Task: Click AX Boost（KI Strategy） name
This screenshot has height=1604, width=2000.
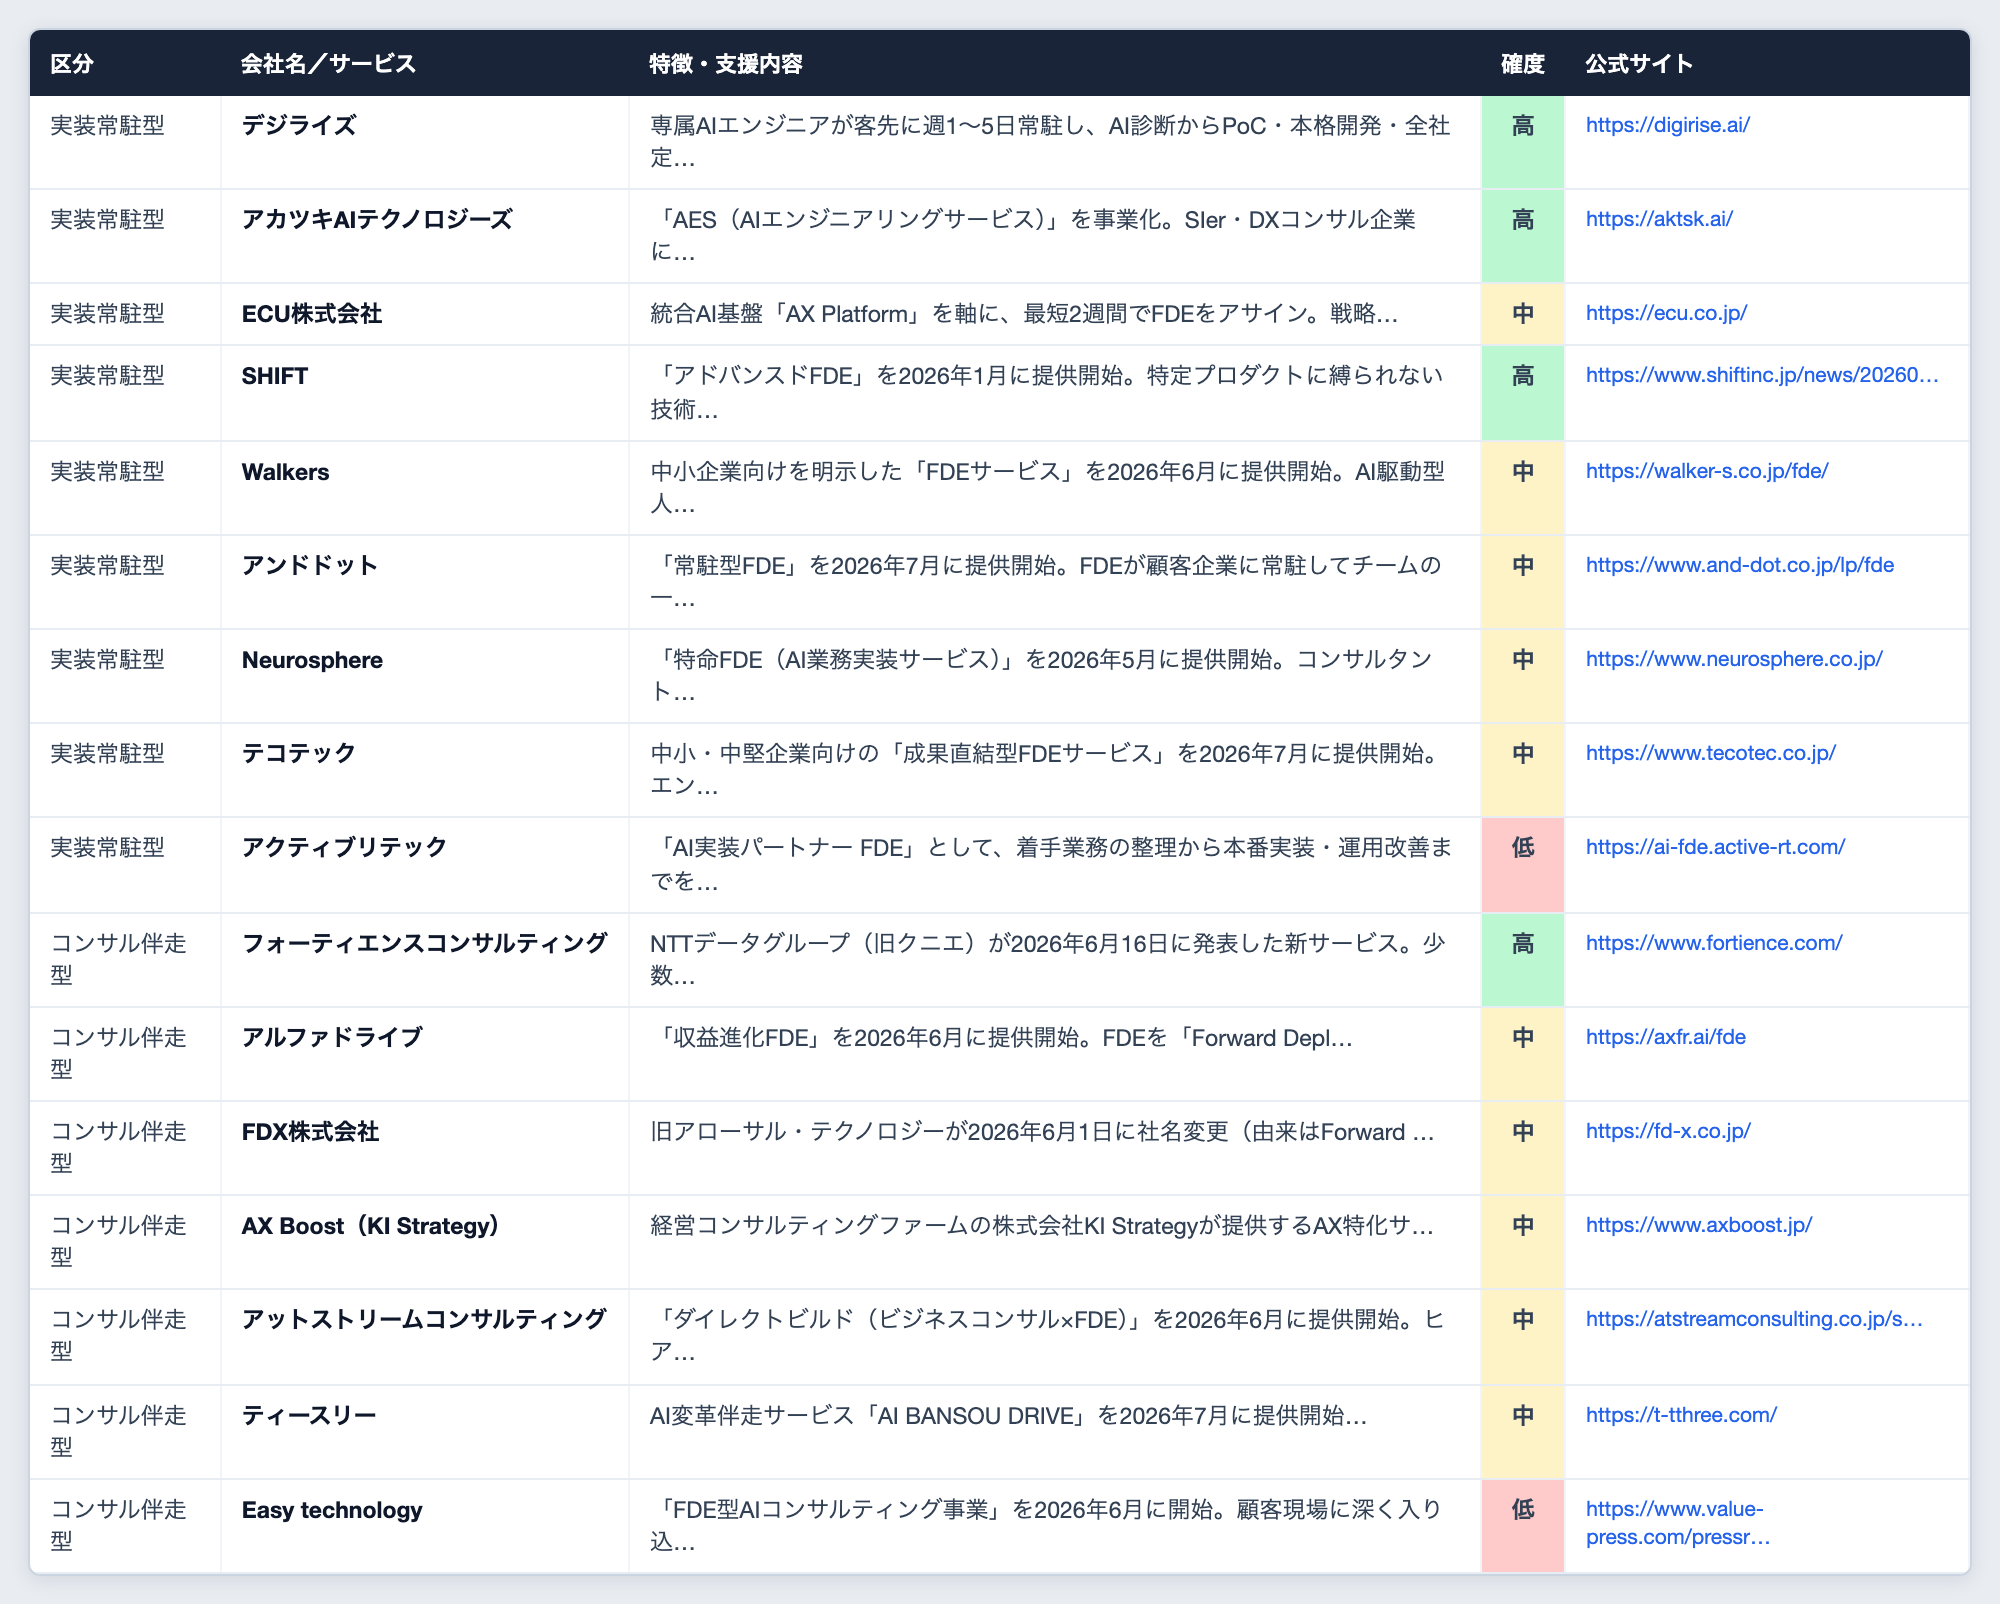Action: click(x=371, y=1226)
